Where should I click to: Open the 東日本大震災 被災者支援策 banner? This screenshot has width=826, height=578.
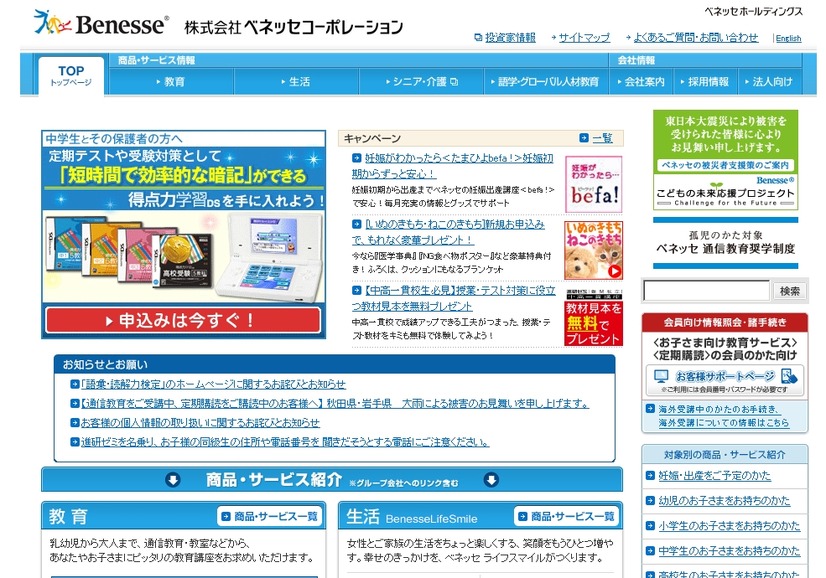pyautogui.click(x=725, y=142)
